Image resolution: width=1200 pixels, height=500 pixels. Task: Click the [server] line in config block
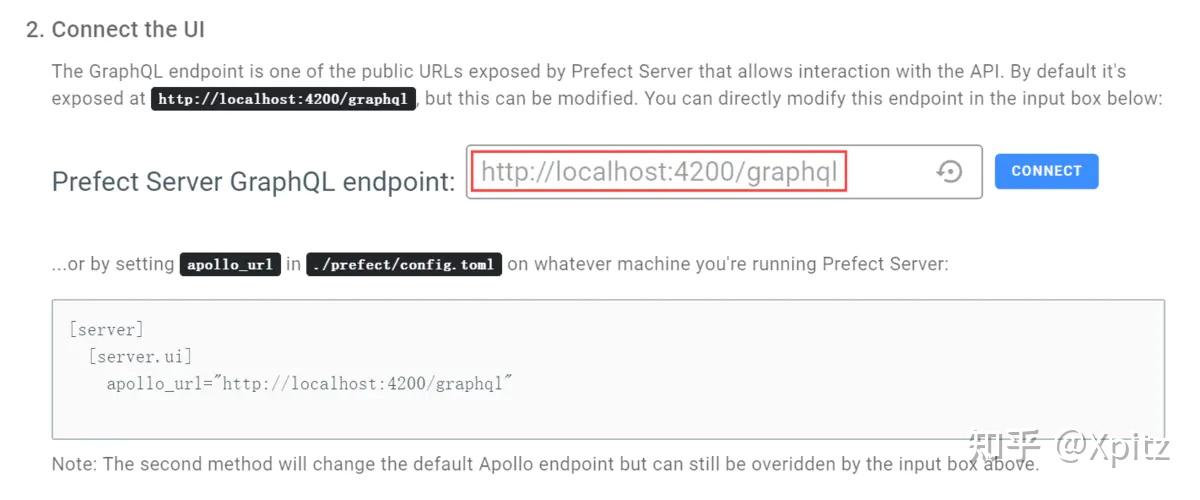[x=107, y=329]
